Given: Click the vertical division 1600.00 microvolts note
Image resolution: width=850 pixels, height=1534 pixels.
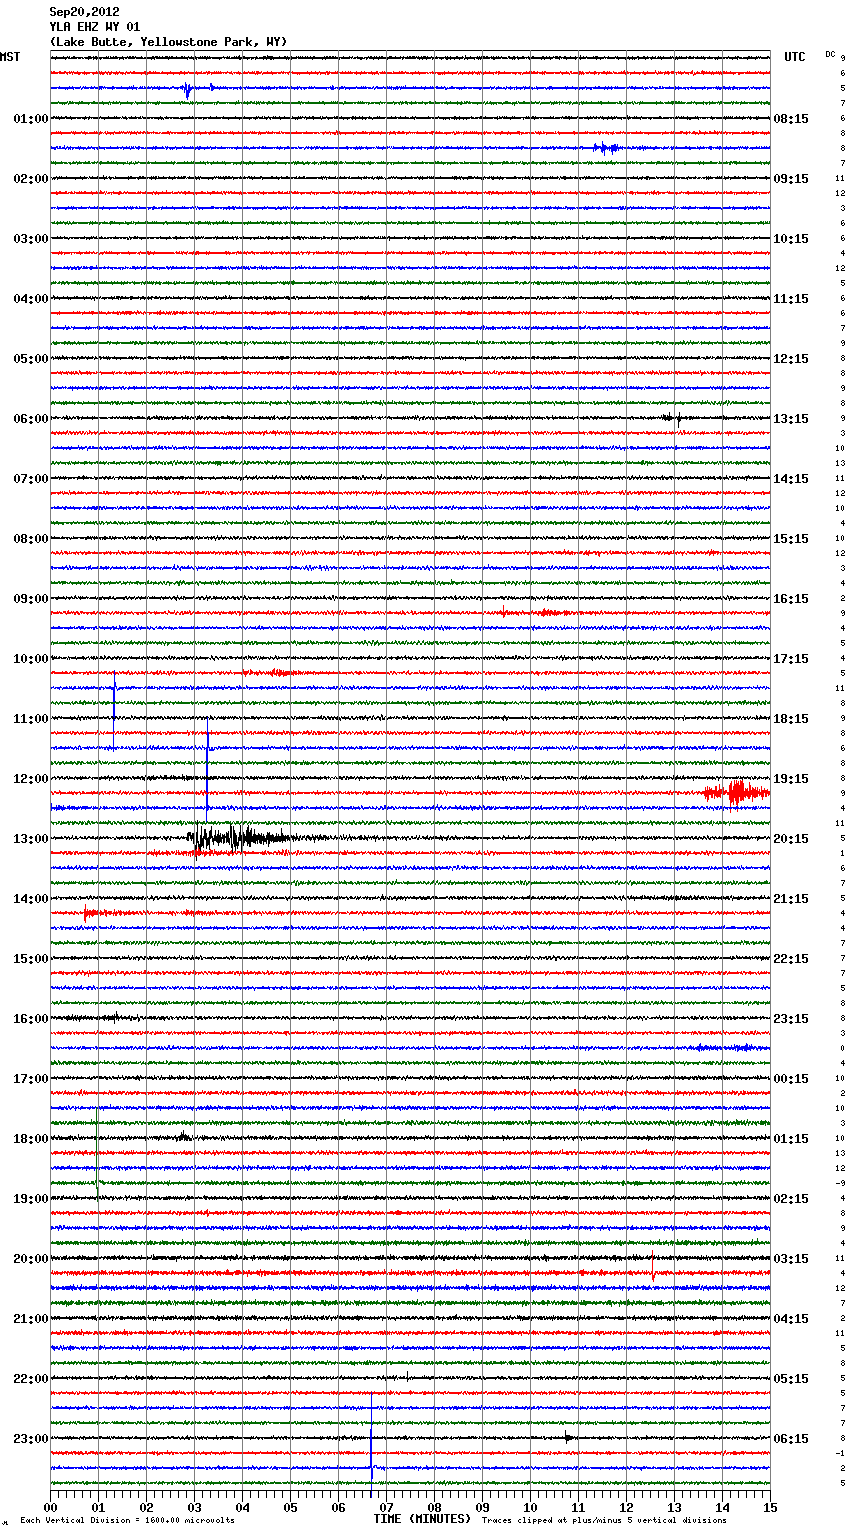Looking at the screenshot, I should (127, 1520).
